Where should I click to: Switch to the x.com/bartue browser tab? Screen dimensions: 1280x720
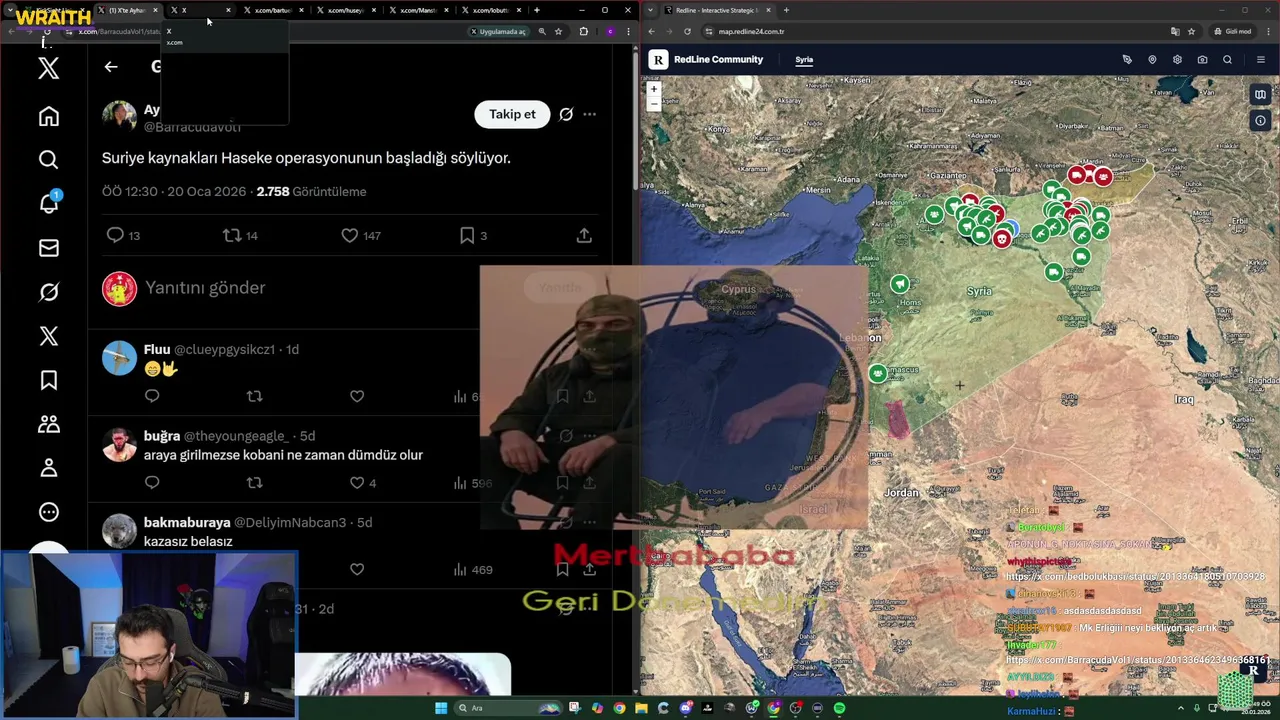pyautogui.click(x=271, y=10)
